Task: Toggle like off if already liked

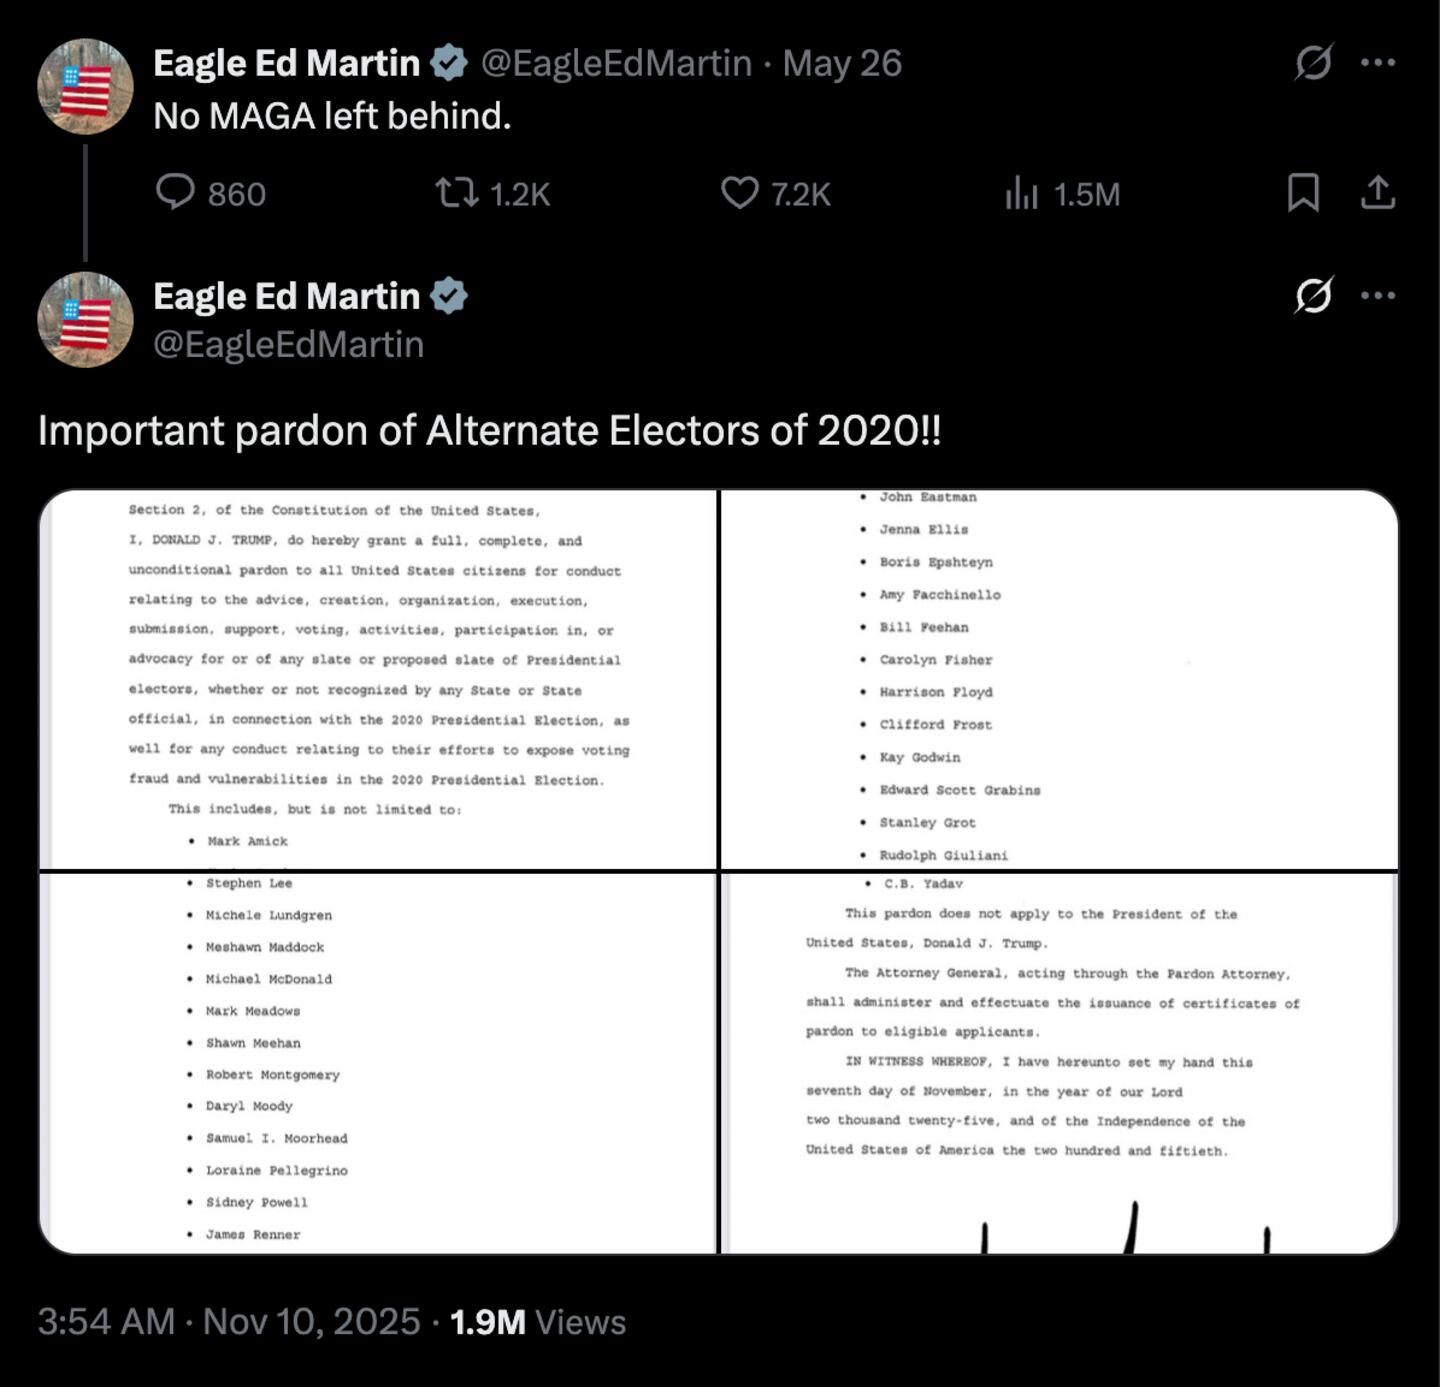Action: [x=740, y=194]
